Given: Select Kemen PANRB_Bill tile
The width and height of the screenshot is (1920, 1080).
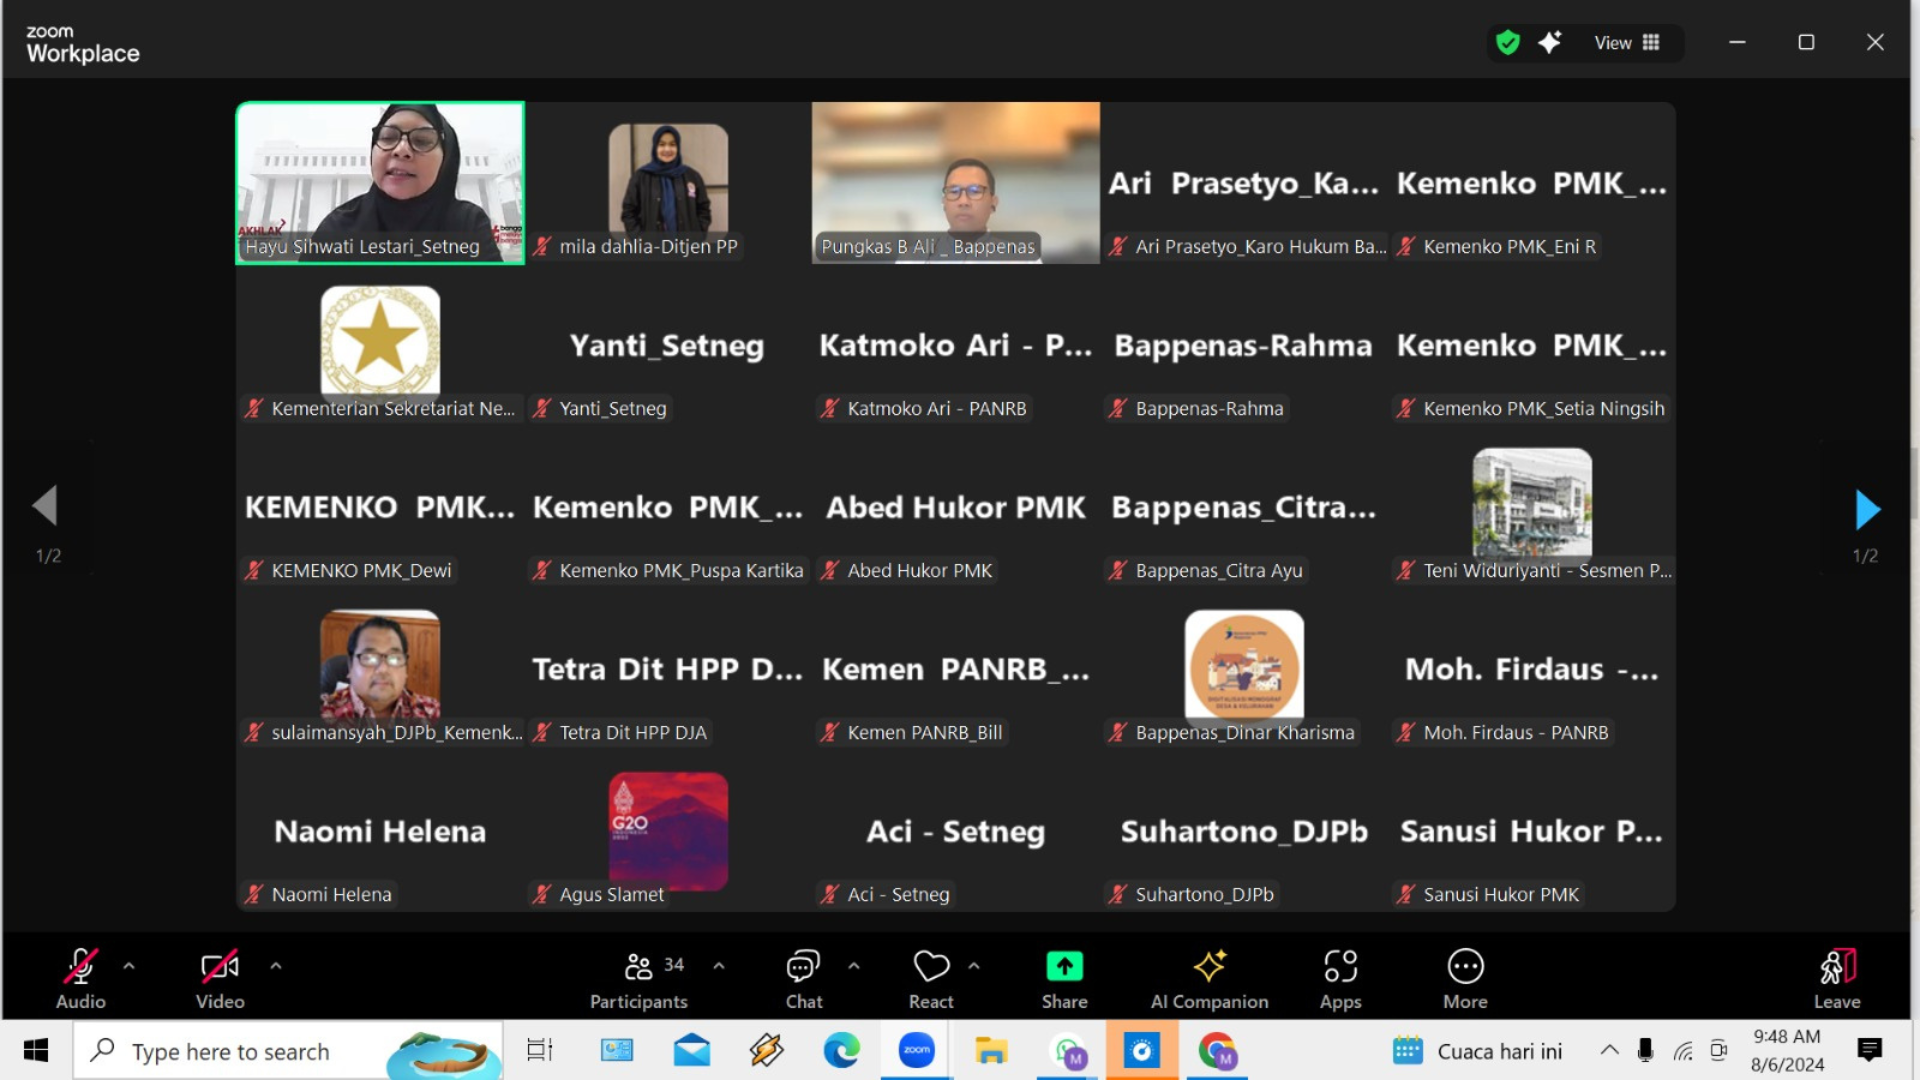Looking at the screenshot, I should (956, 669).
